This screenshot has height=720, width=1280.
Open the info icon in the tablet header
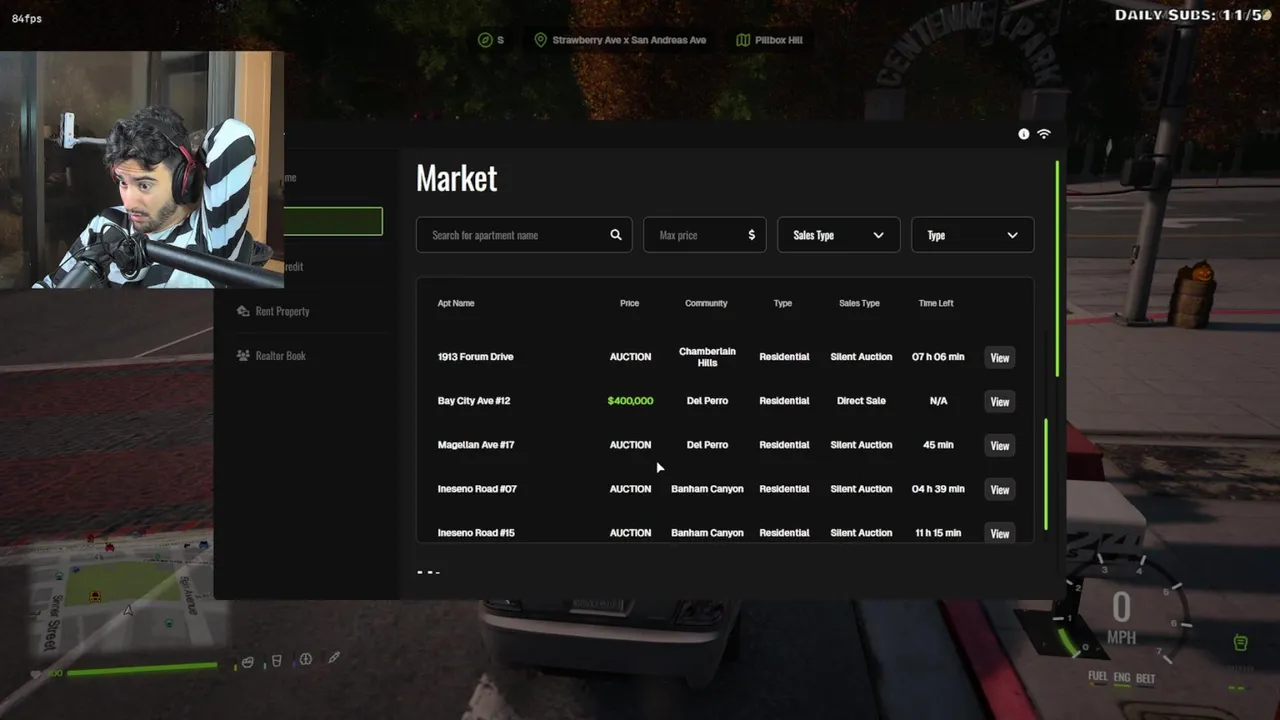pyautogui.click(x=1024, y=134)
